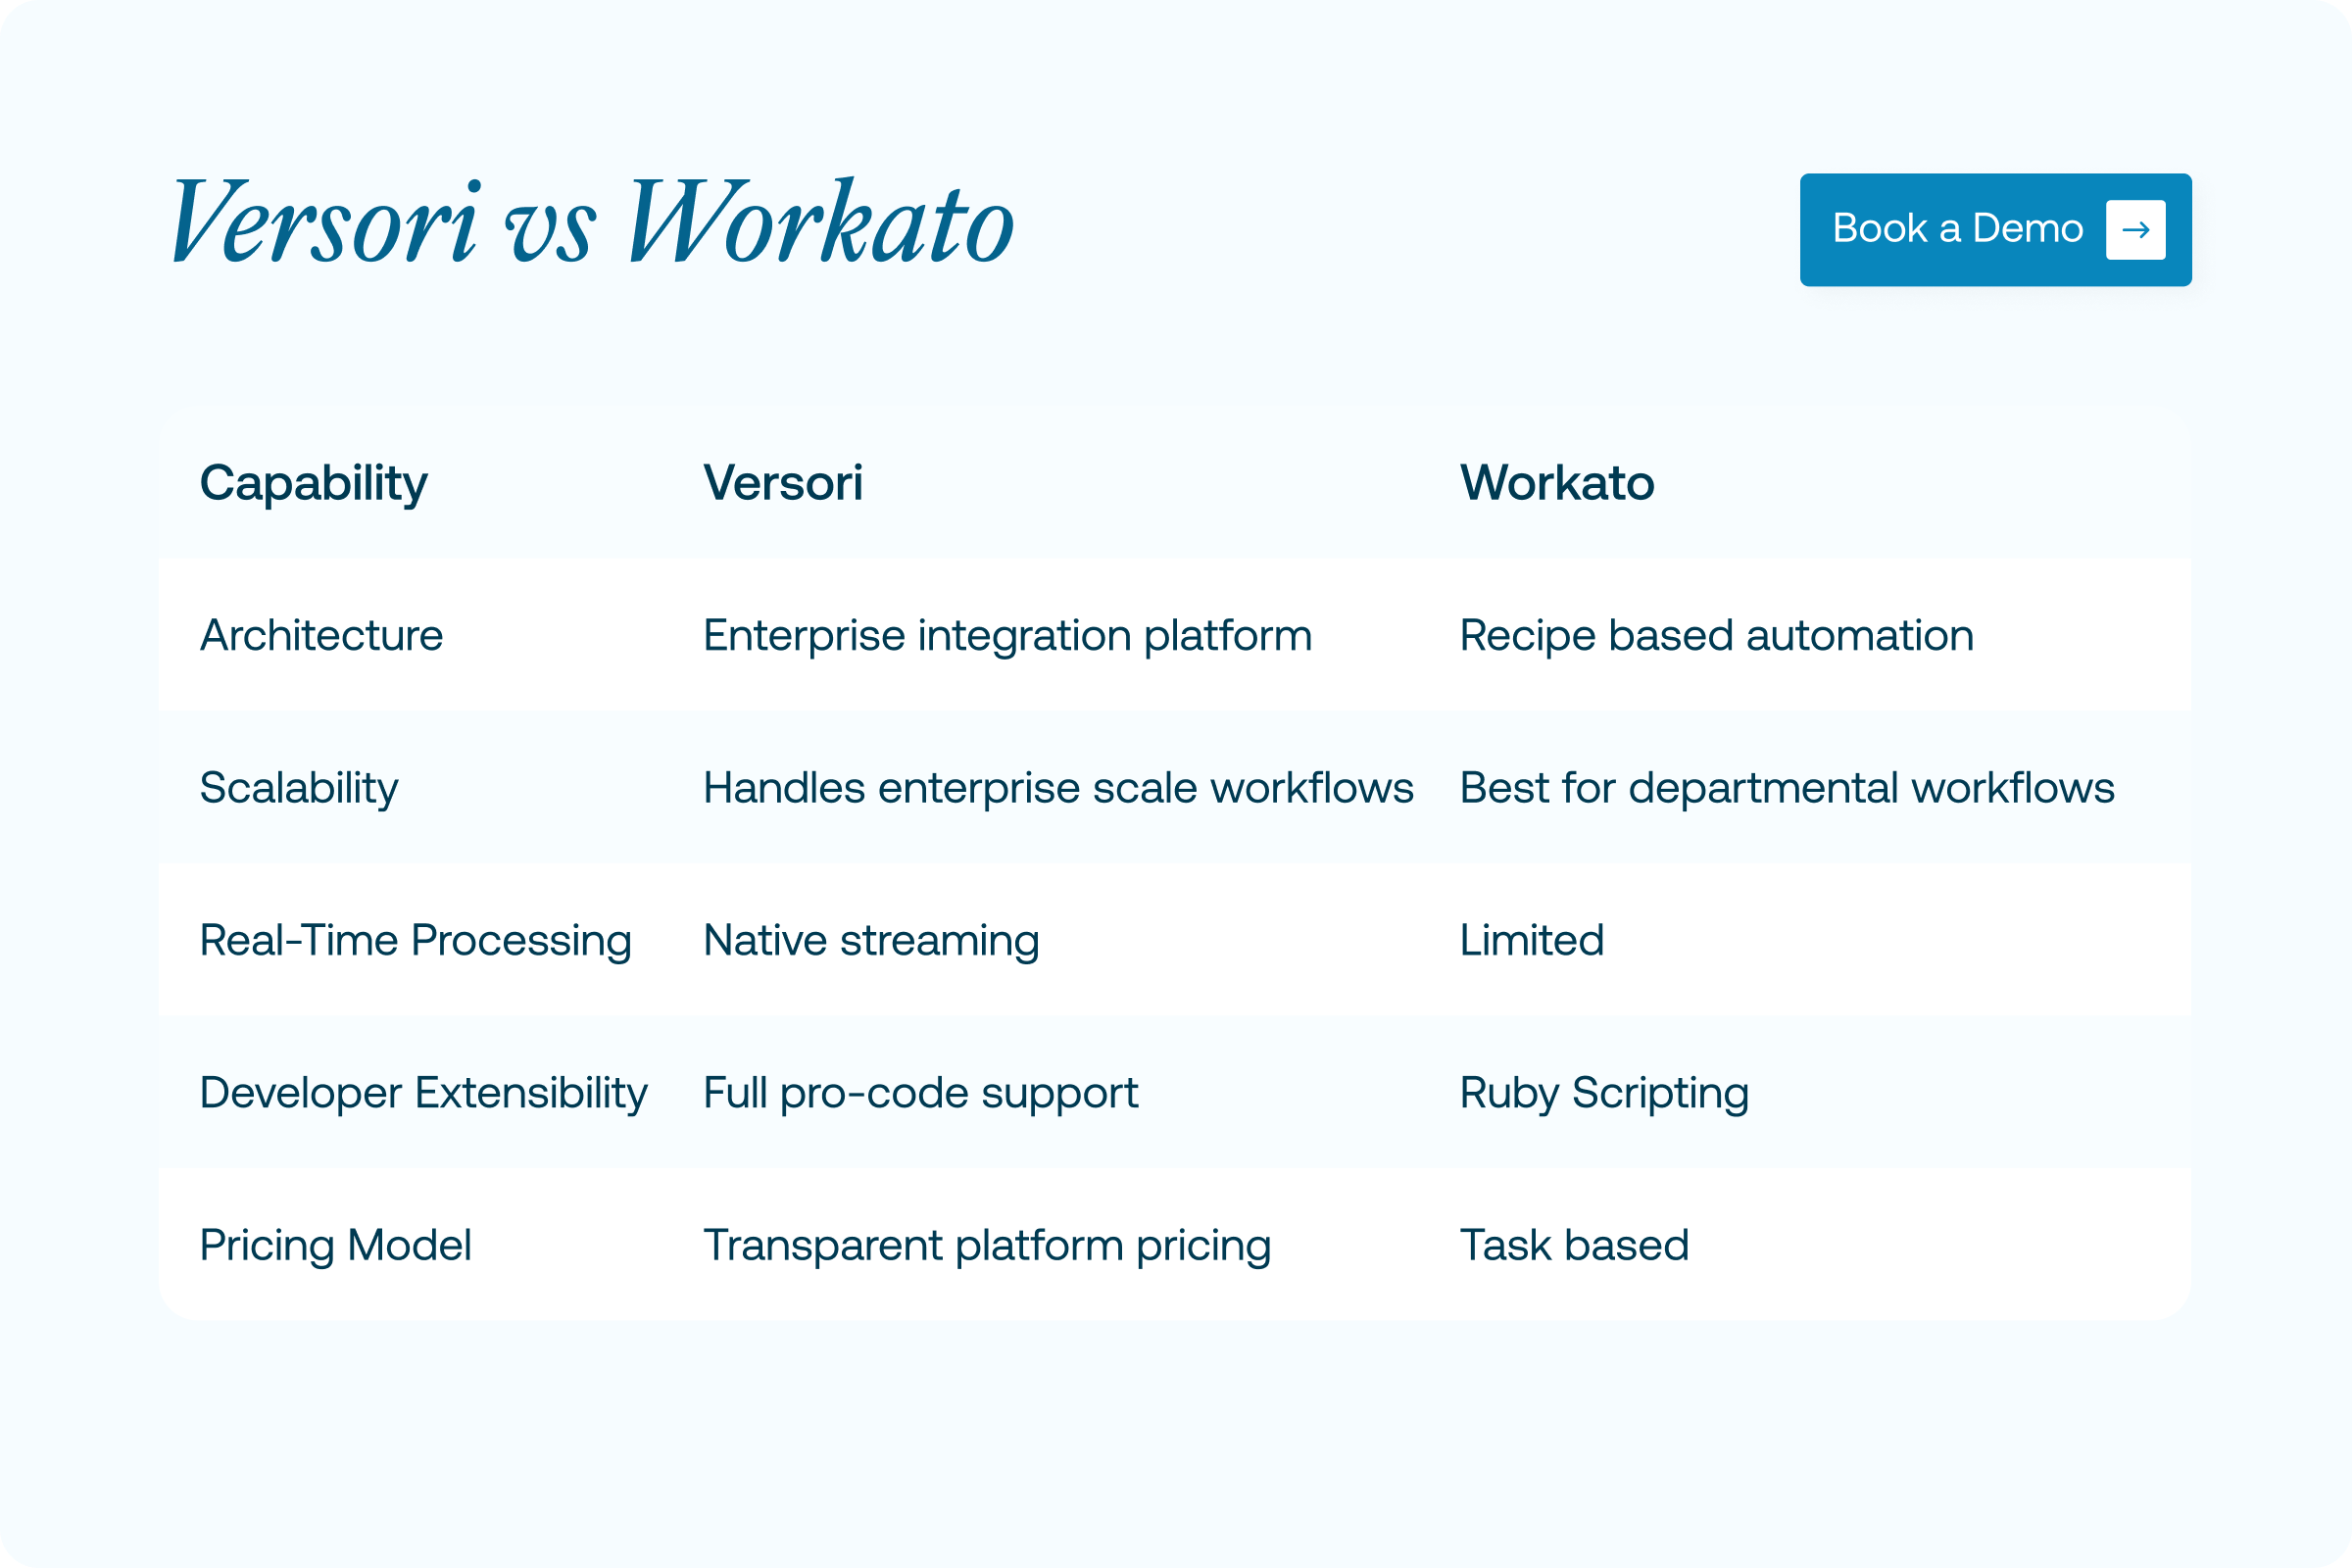Click the Ruby Scripting cell
2352x1568 pixels.
pos(1603,1093)
